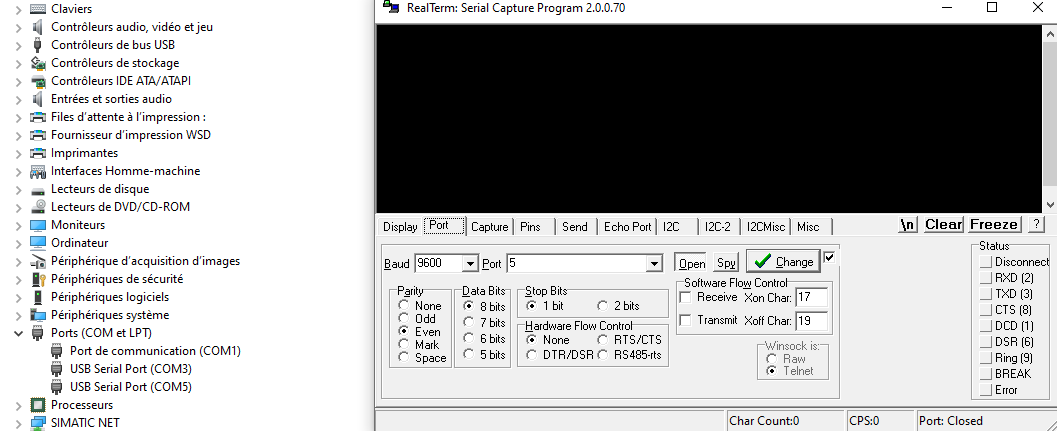Click the Lecteurs de DVD/CD-ROM icon
The height and width of the screenshot is (431, 1057).
point(38,207)
